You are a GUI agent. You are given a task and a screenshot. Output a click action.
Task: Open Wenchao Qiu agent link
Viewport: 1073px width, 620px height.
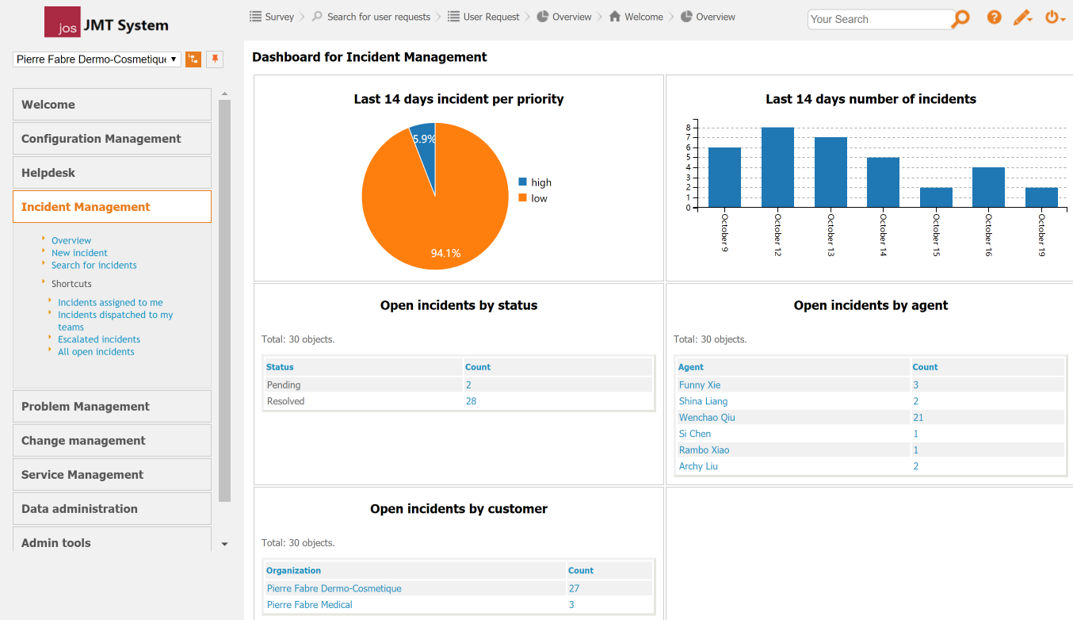tap(706, 418)
